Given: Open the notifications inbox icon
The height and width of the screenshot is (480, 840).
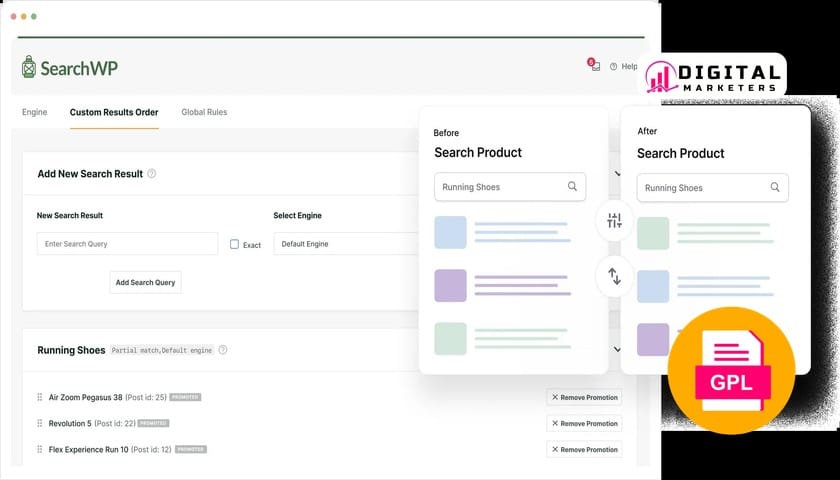Looking at the screenshot, I should [x=594, y=65].
